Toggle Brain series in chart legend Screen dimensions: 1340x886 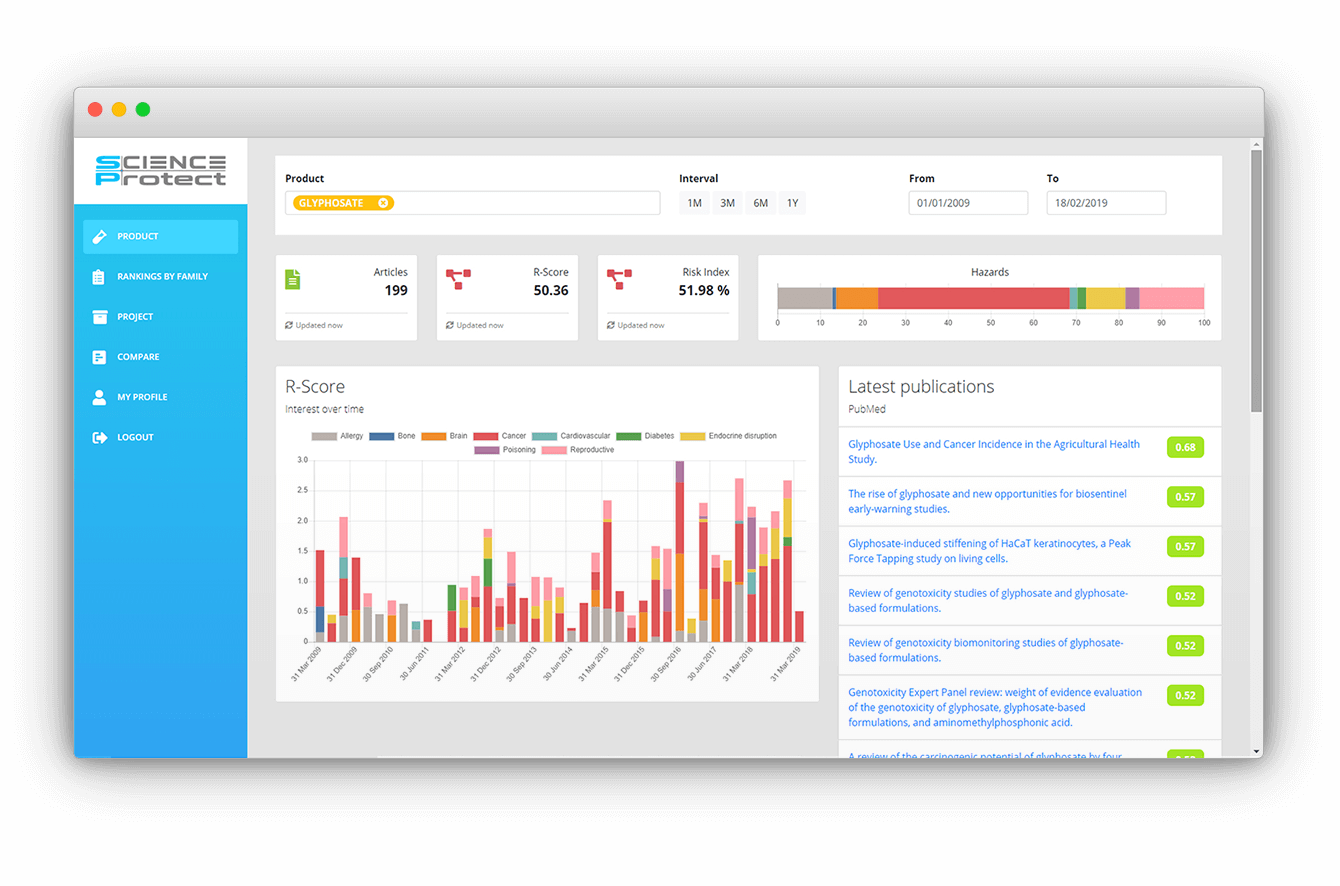(445, 436)
